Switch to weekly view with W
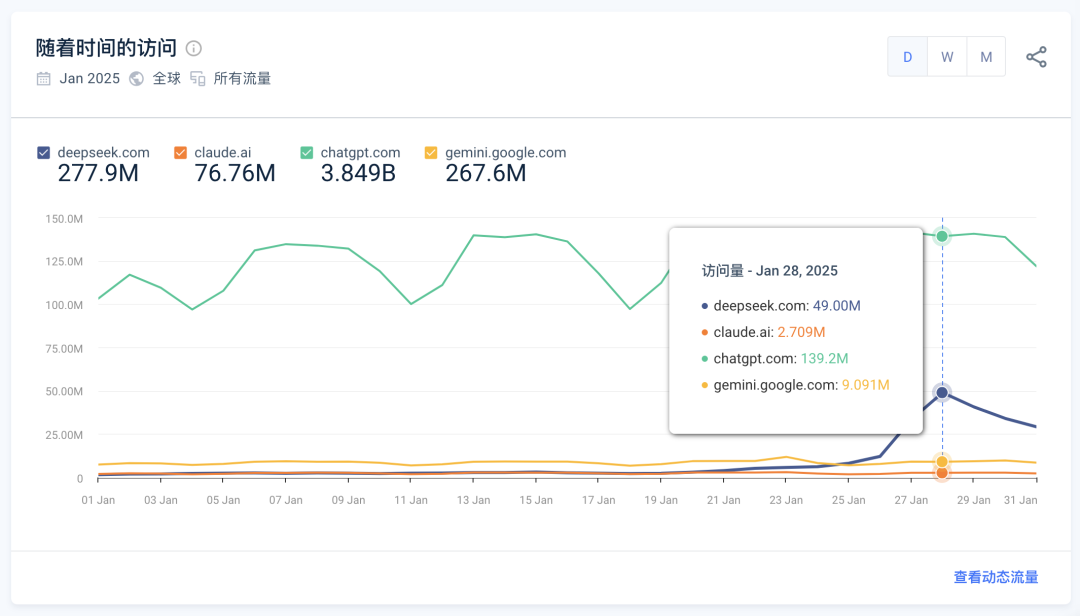1080x616 pixels. click(947, 57)
